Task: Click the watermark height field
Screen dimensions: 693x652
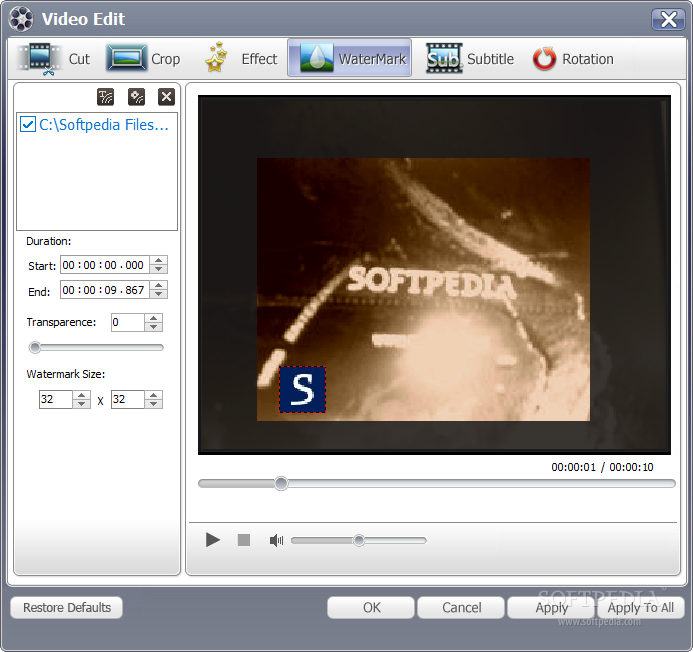Action: pos(127,399)
